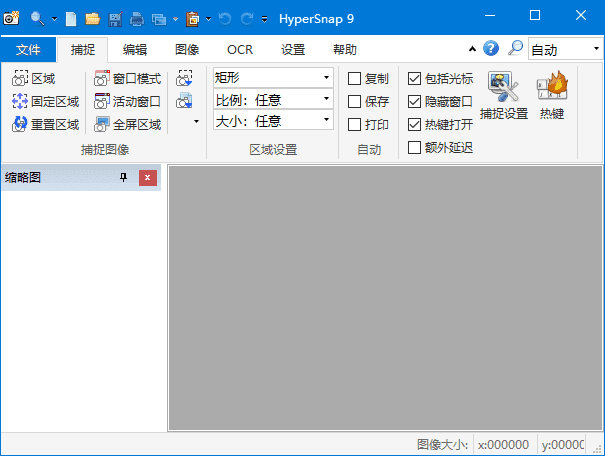This screenshot has height=456, width=605.
Task: Open the 编辑 edit tab
Action: pos(135,50)
